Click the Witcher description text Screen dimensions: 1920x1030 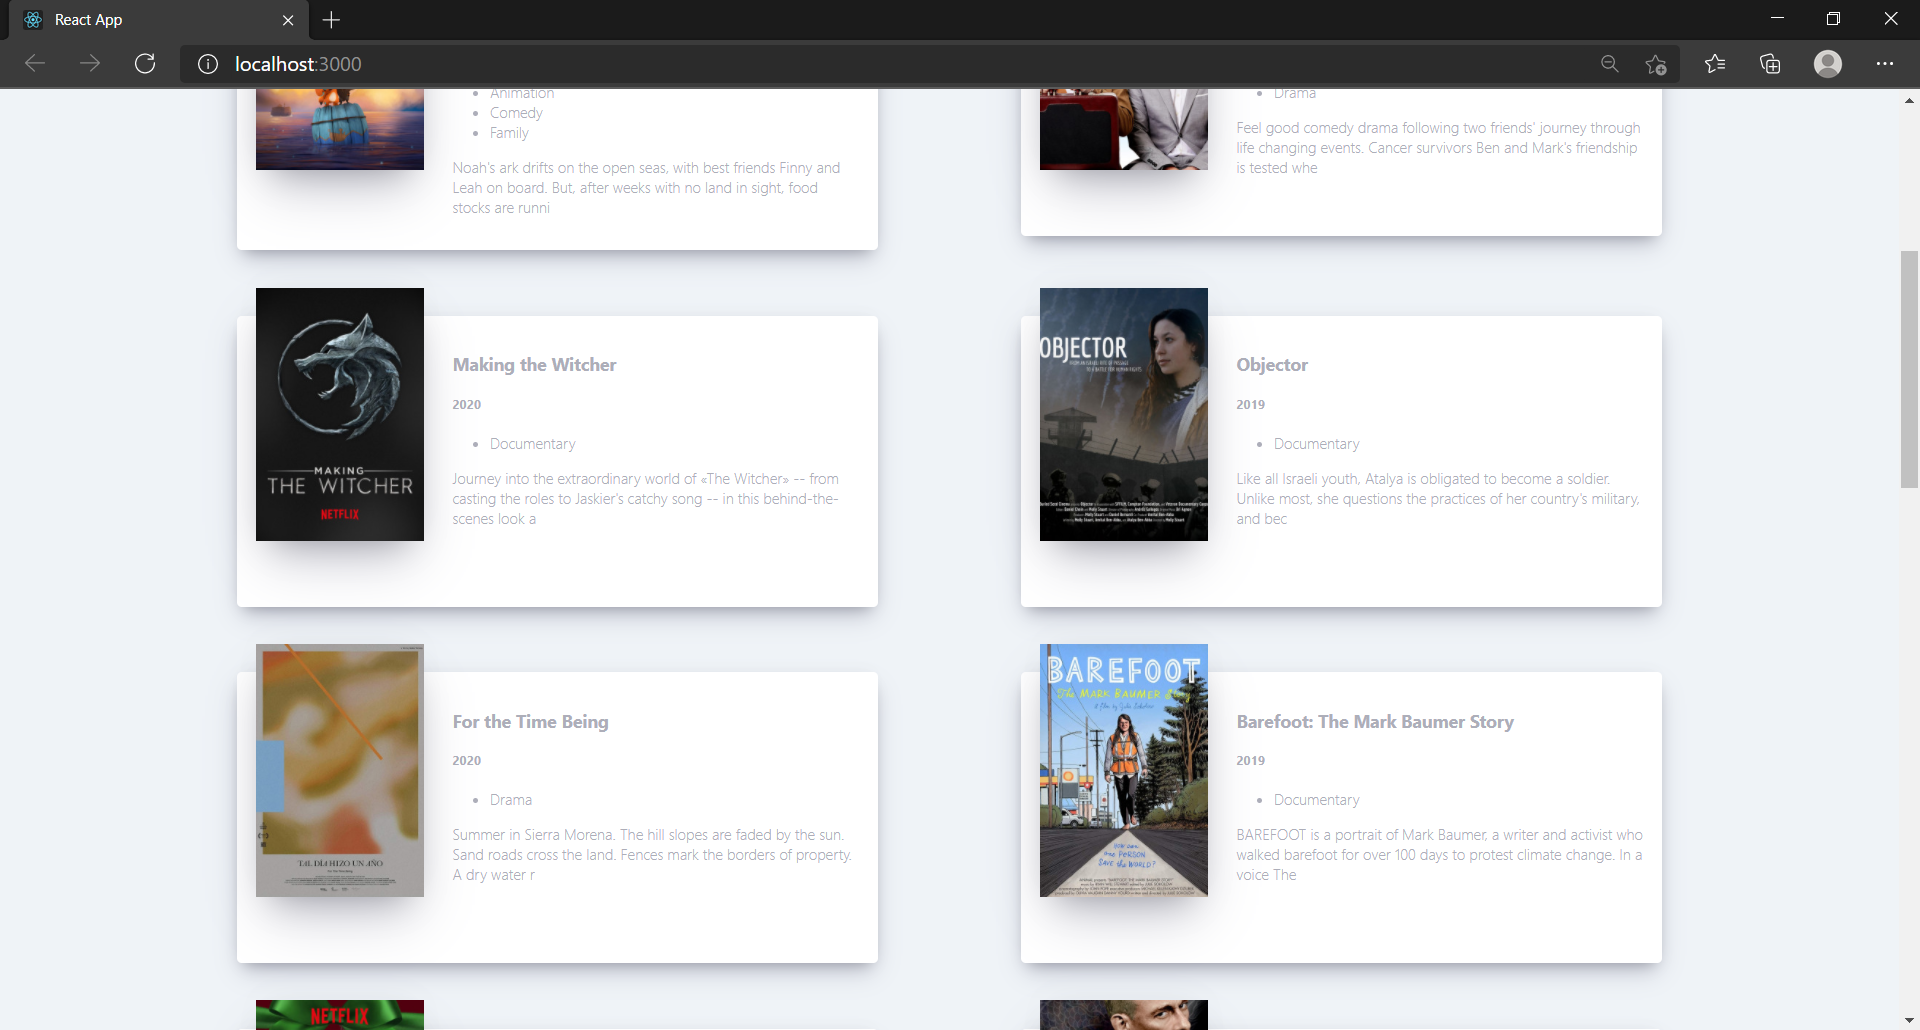(646, 499)
